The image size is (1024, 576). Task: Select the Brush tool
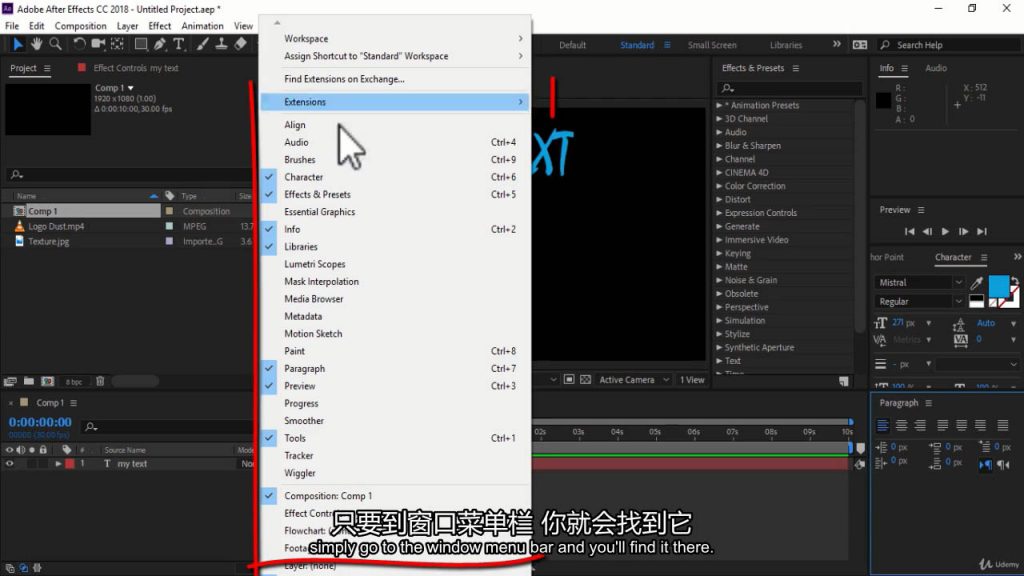click(202, 44)
